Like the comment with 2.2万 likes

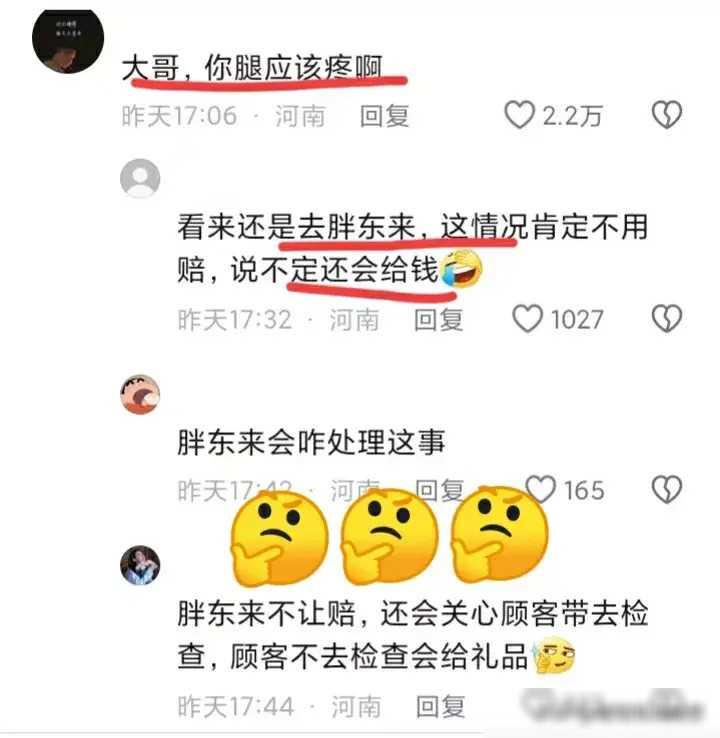click(x=520, y=114)
